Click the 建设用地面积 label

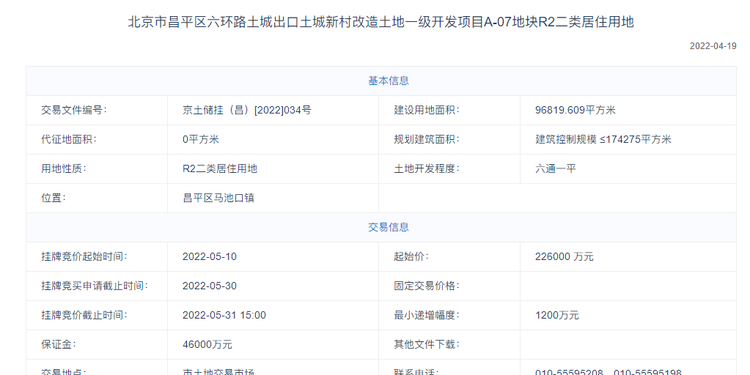427,110
